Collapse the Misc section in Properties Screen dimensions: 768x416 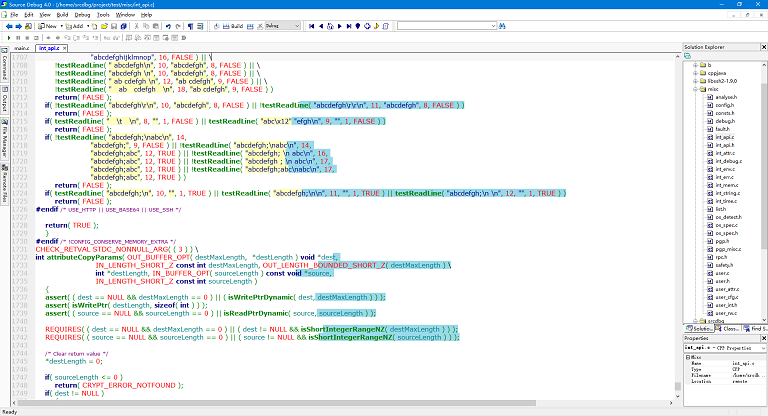click(x=689, y=356)
